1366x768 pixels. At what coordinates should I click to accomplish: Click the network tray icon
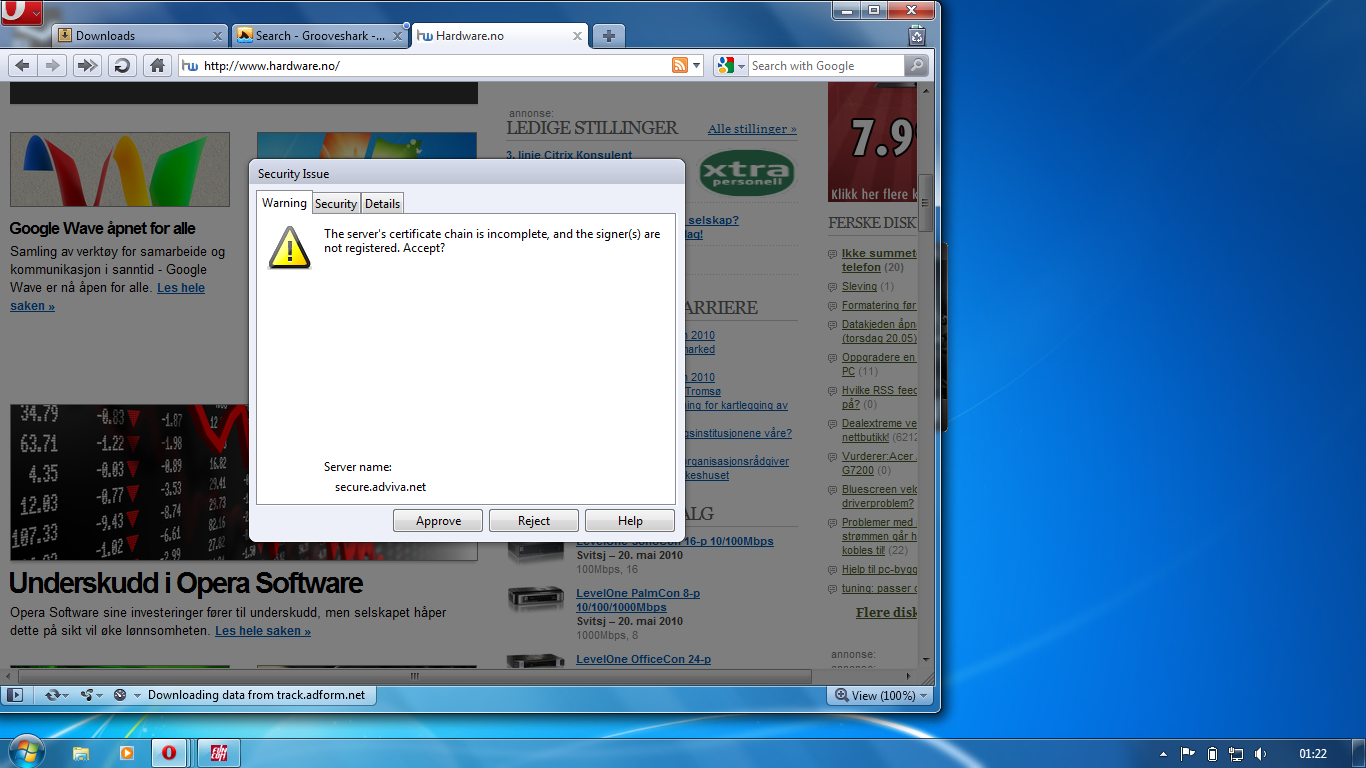[x=1236, y=754]
